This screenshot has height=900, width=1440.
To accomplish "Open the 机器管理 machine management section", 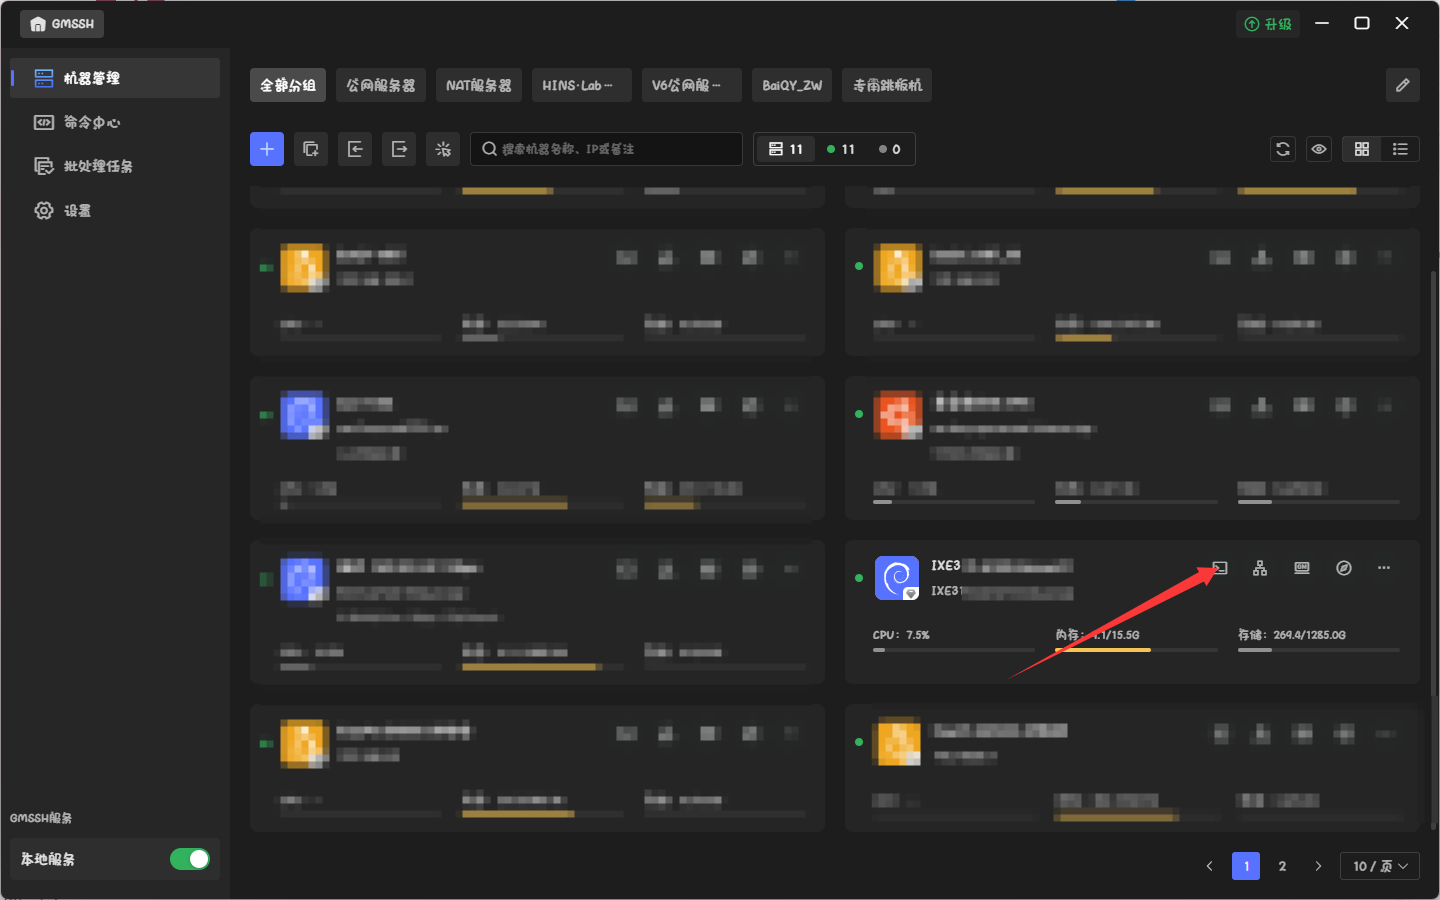I will coord(115,78).
